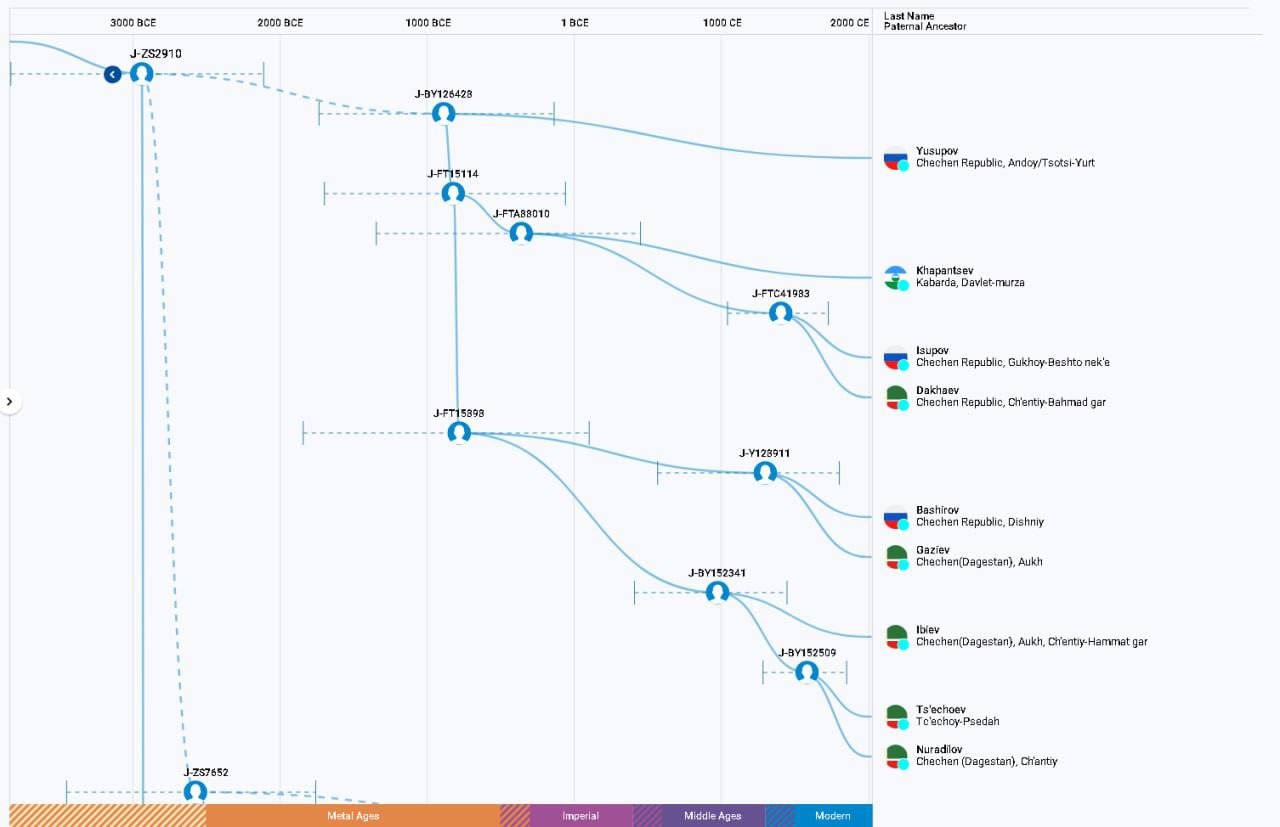This screenshot has height=827, width=1280.
Task: Select the Dakhaev flag icon
Action: tap(896, 397)
